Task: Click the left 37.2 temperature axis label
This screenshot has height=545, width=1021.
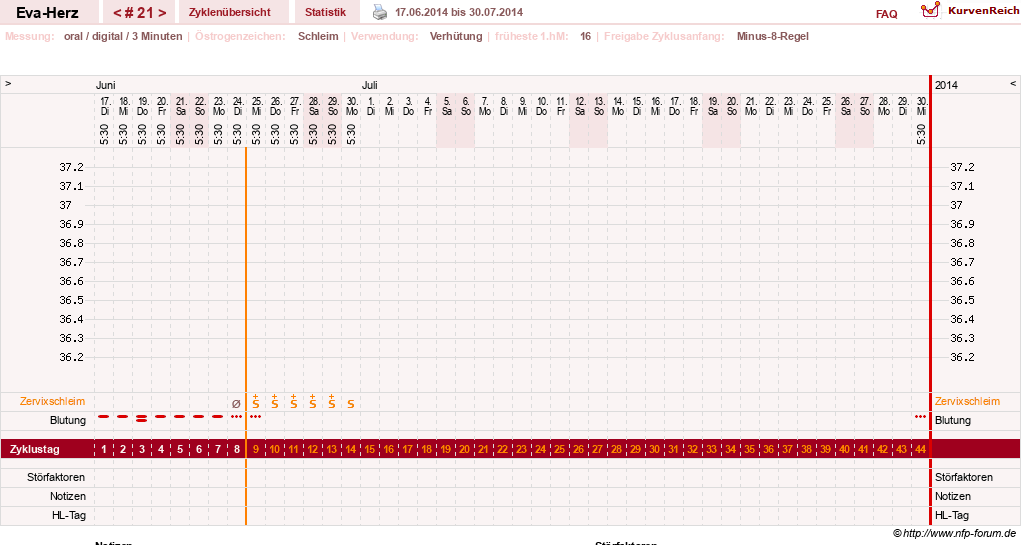Action: [x=72, y=167]
